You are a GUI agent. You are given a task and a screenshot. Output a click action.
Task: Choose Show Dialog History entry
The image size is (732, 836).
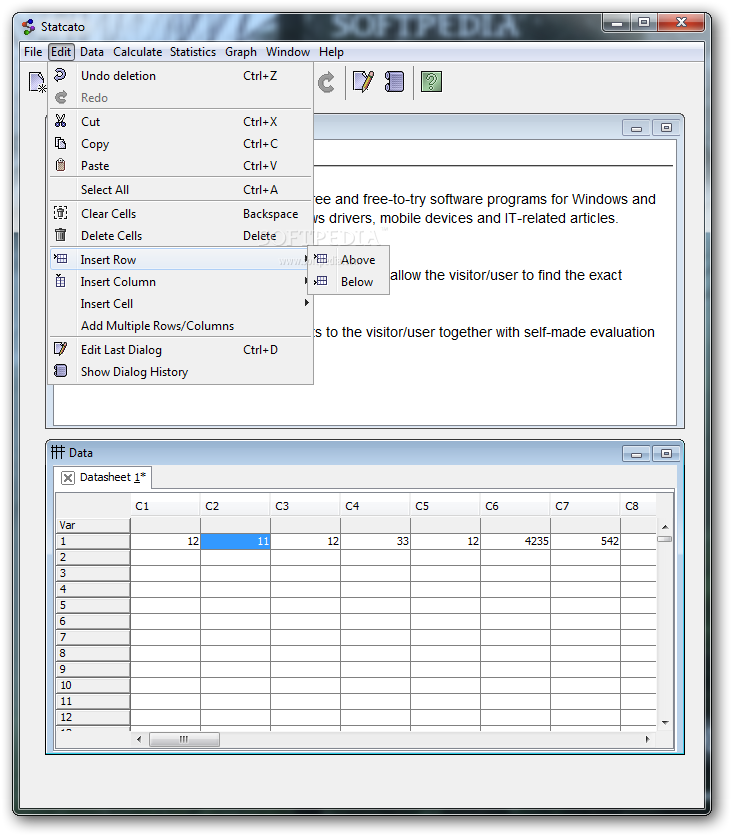[x=181, y=372]
